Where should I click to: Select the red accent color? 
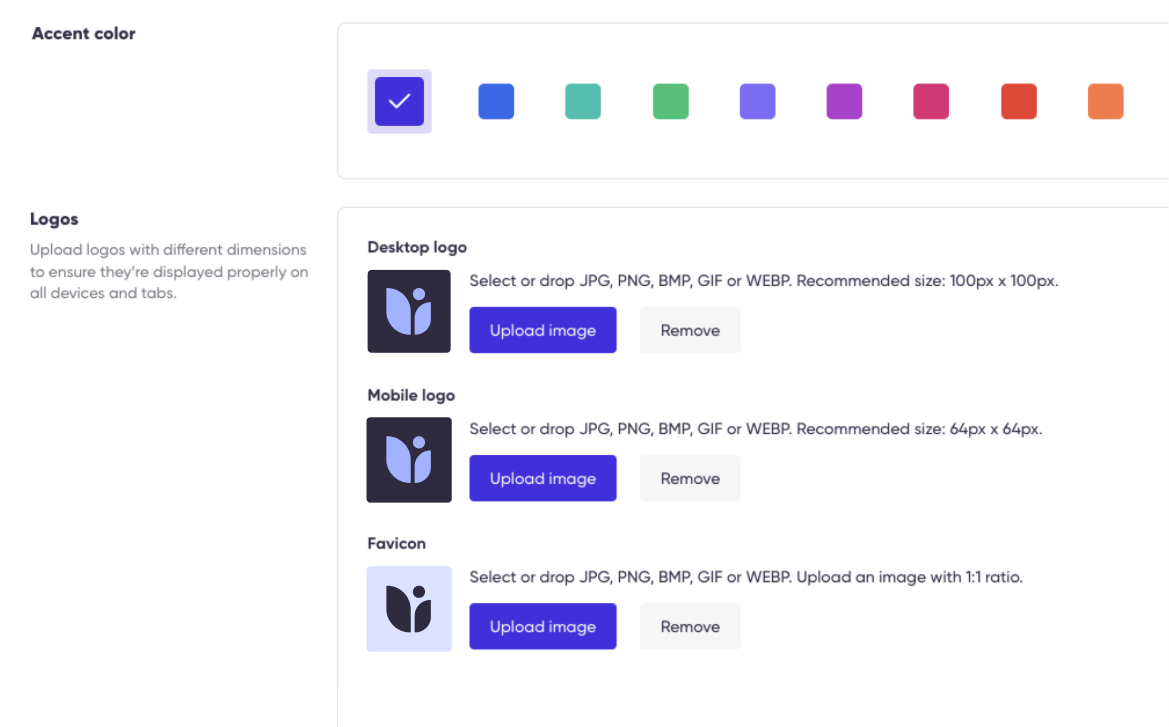[1018, 100]
